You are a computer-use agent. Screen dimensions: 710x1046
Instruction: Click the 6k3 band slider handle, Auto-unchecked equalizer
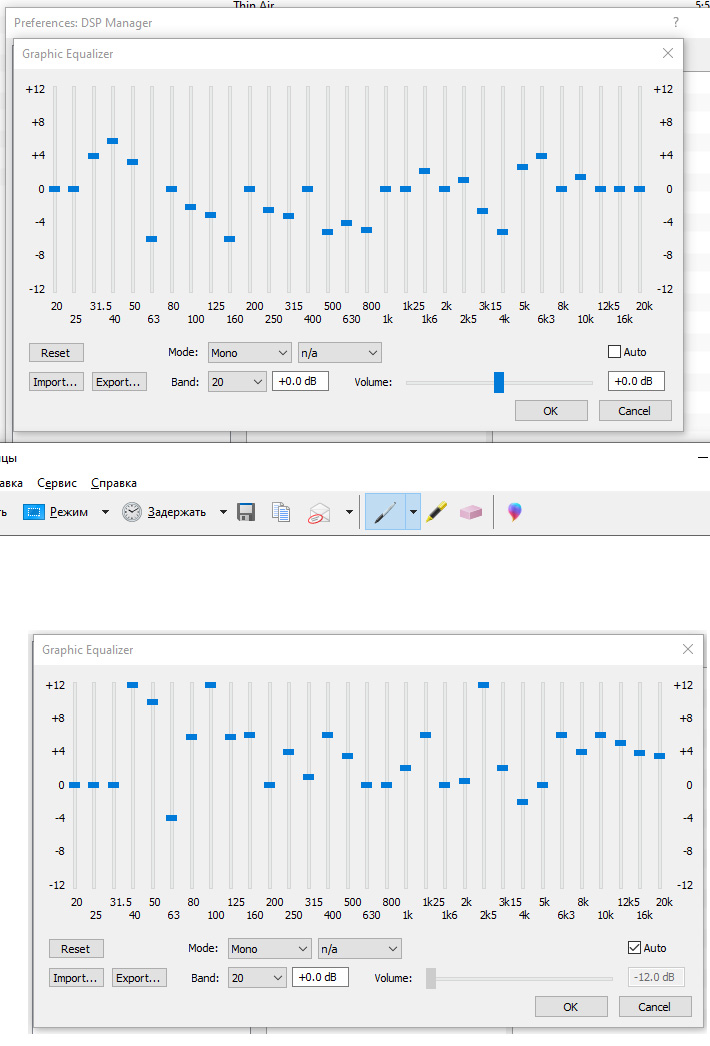pos(542,156)
